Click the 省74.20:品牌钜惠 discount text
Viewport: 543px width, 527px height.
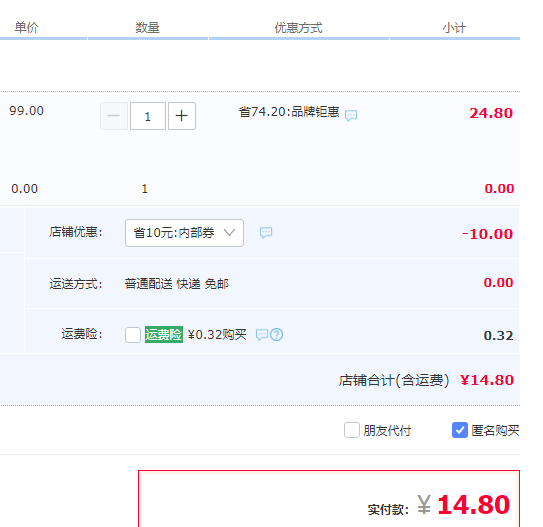289,112
